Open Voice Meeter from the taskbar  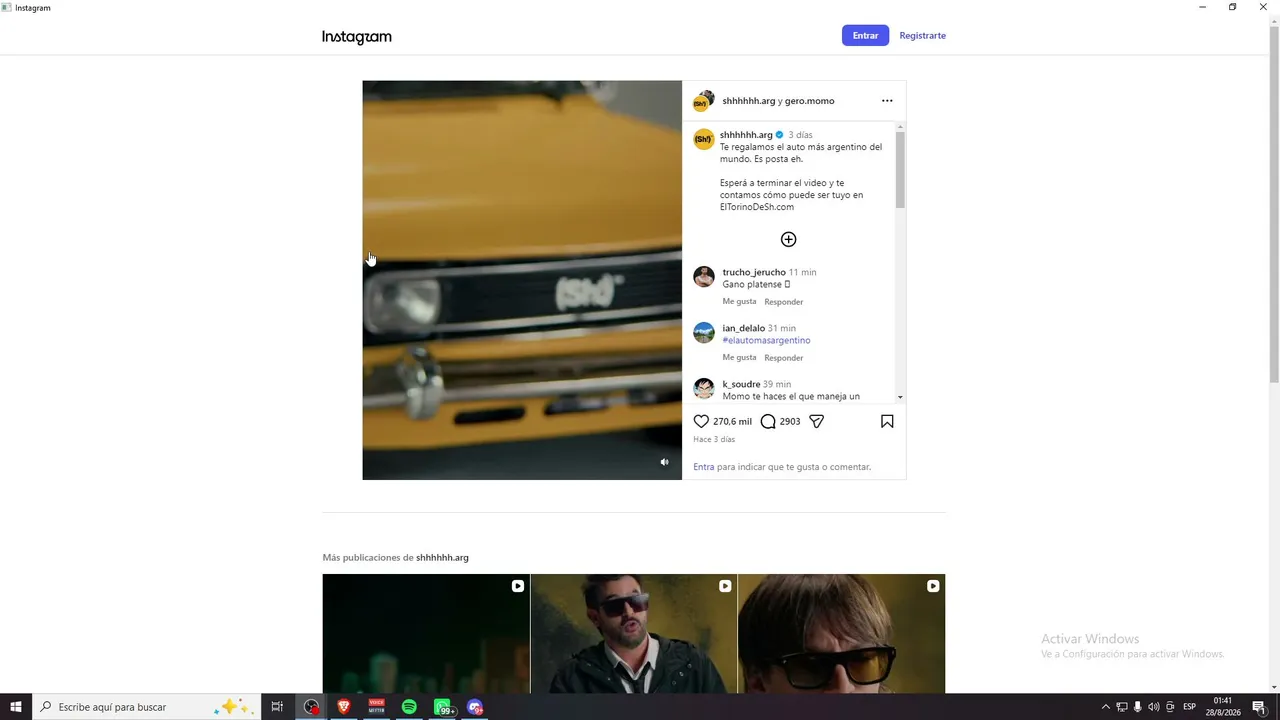(377, 707)
